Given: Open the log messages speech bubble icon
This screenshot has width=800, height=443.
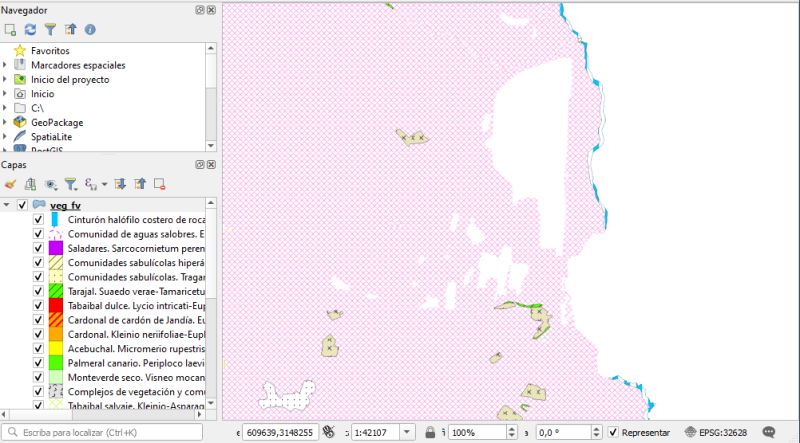Looking at the screenshot, I should click(x=768, y=432).
